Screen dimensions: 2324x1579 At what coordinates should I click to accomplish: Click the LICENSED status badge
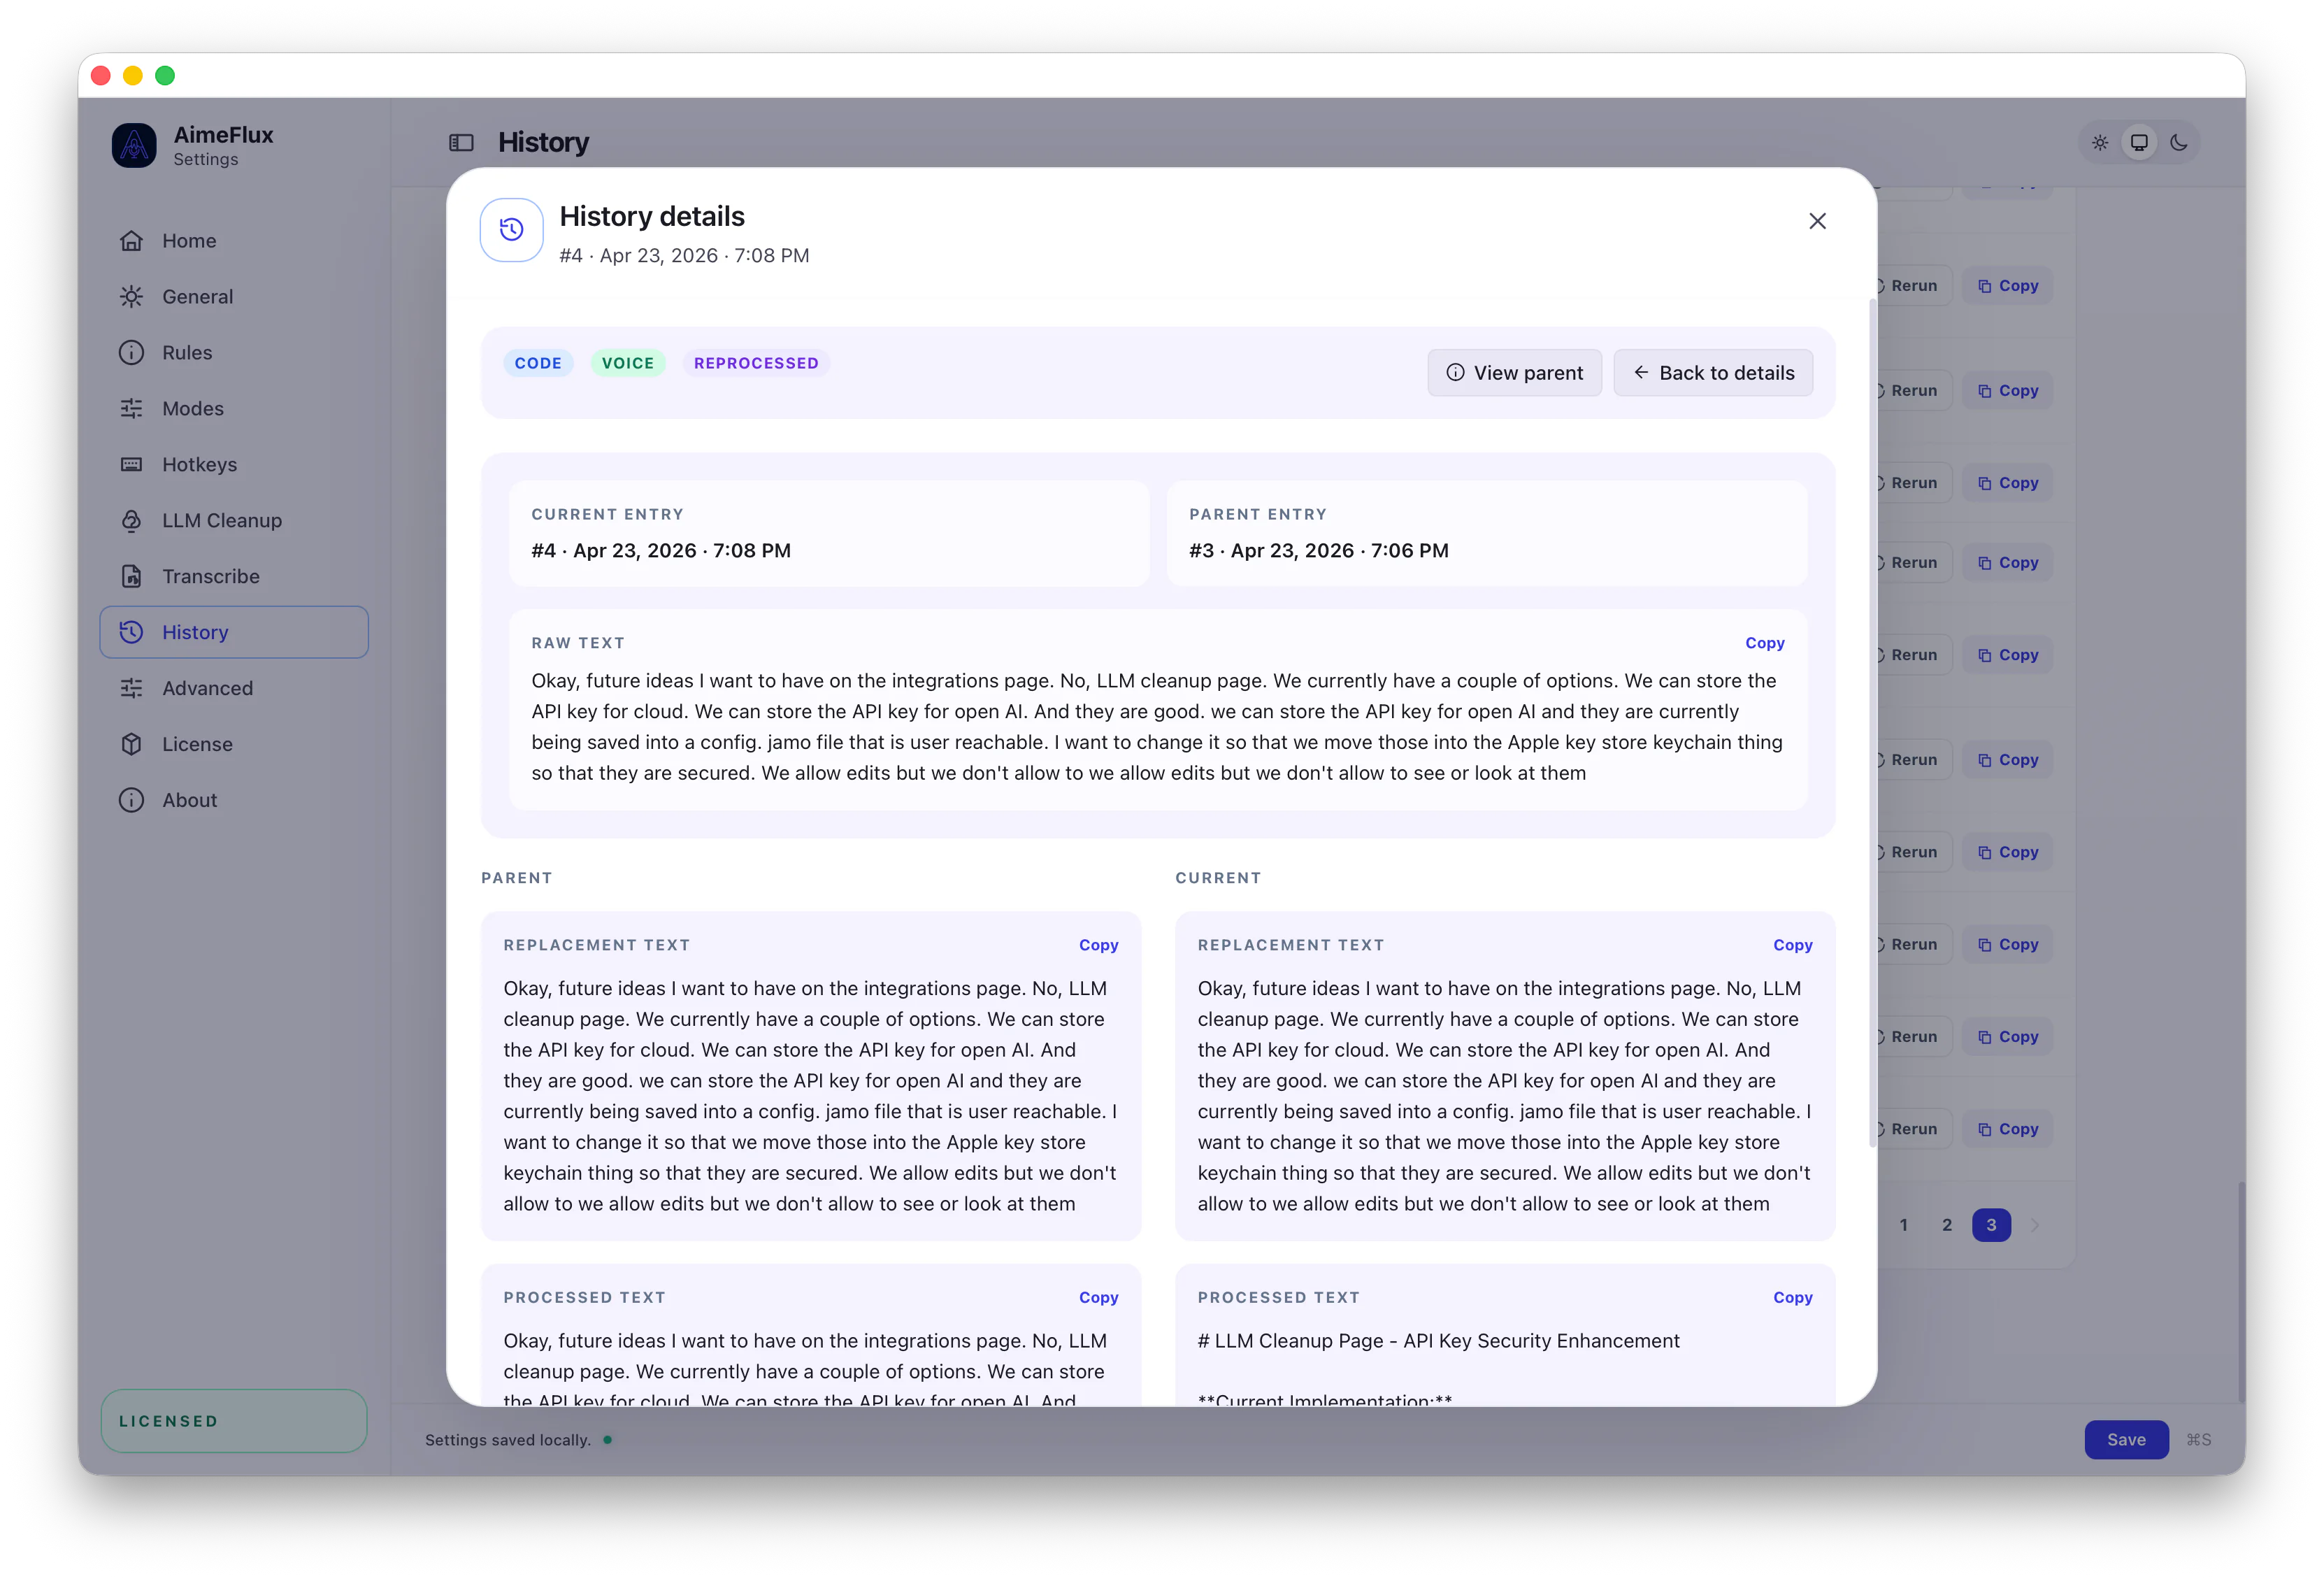[234, 1421]
